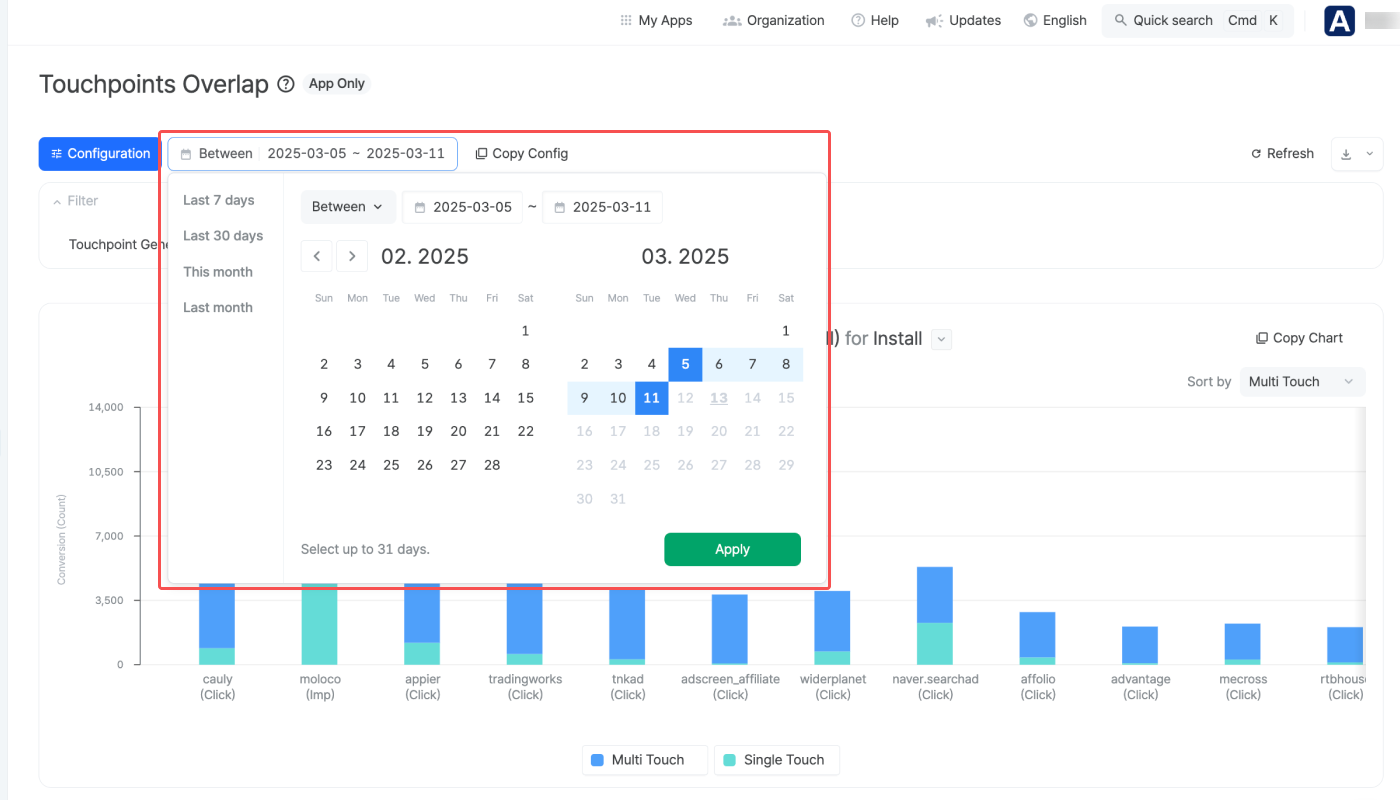
Task: Click the naver.searchad Multi Touch blue bar
Action: (935, 595)
